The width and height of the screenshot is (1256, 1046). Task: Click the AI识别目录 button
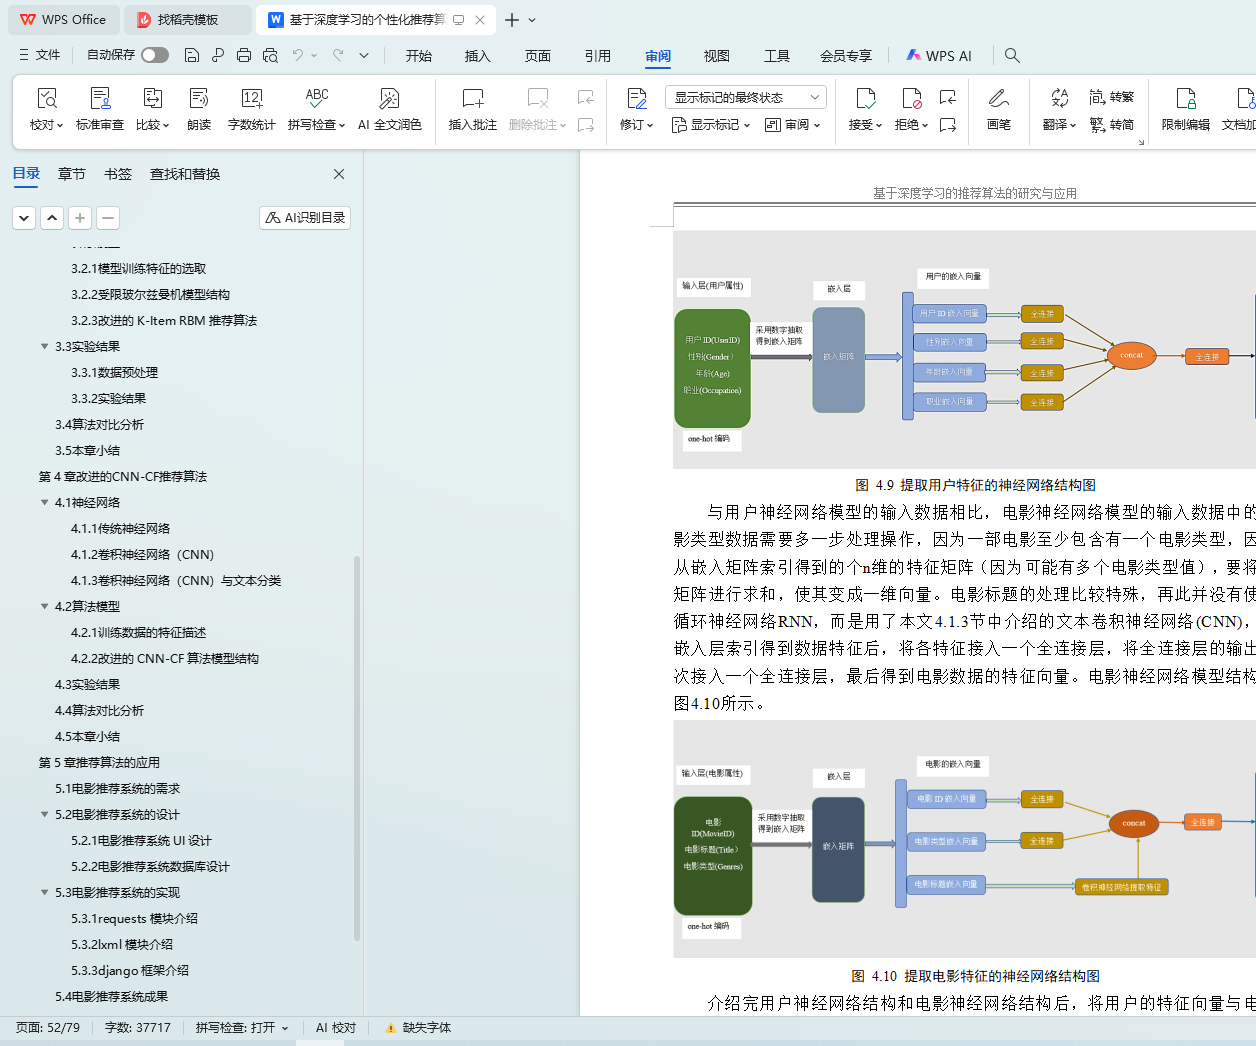coord(305,218)
